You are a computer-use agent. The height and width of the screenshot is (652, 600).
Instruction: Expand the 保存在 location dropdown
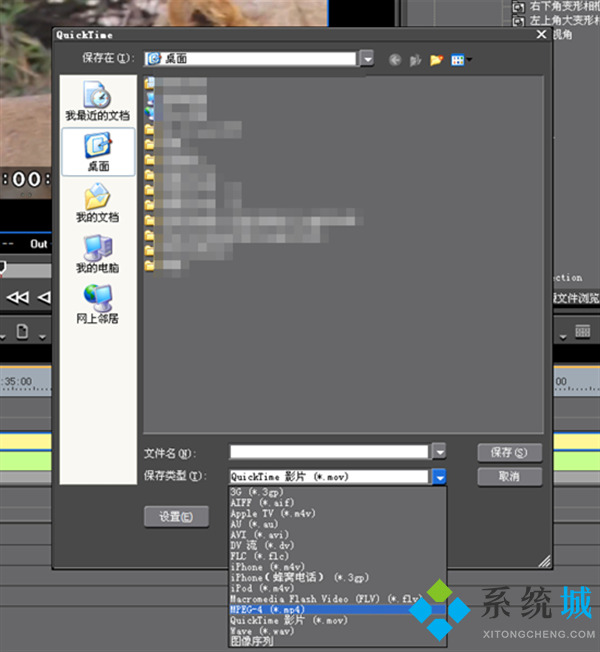click(367, 59)
